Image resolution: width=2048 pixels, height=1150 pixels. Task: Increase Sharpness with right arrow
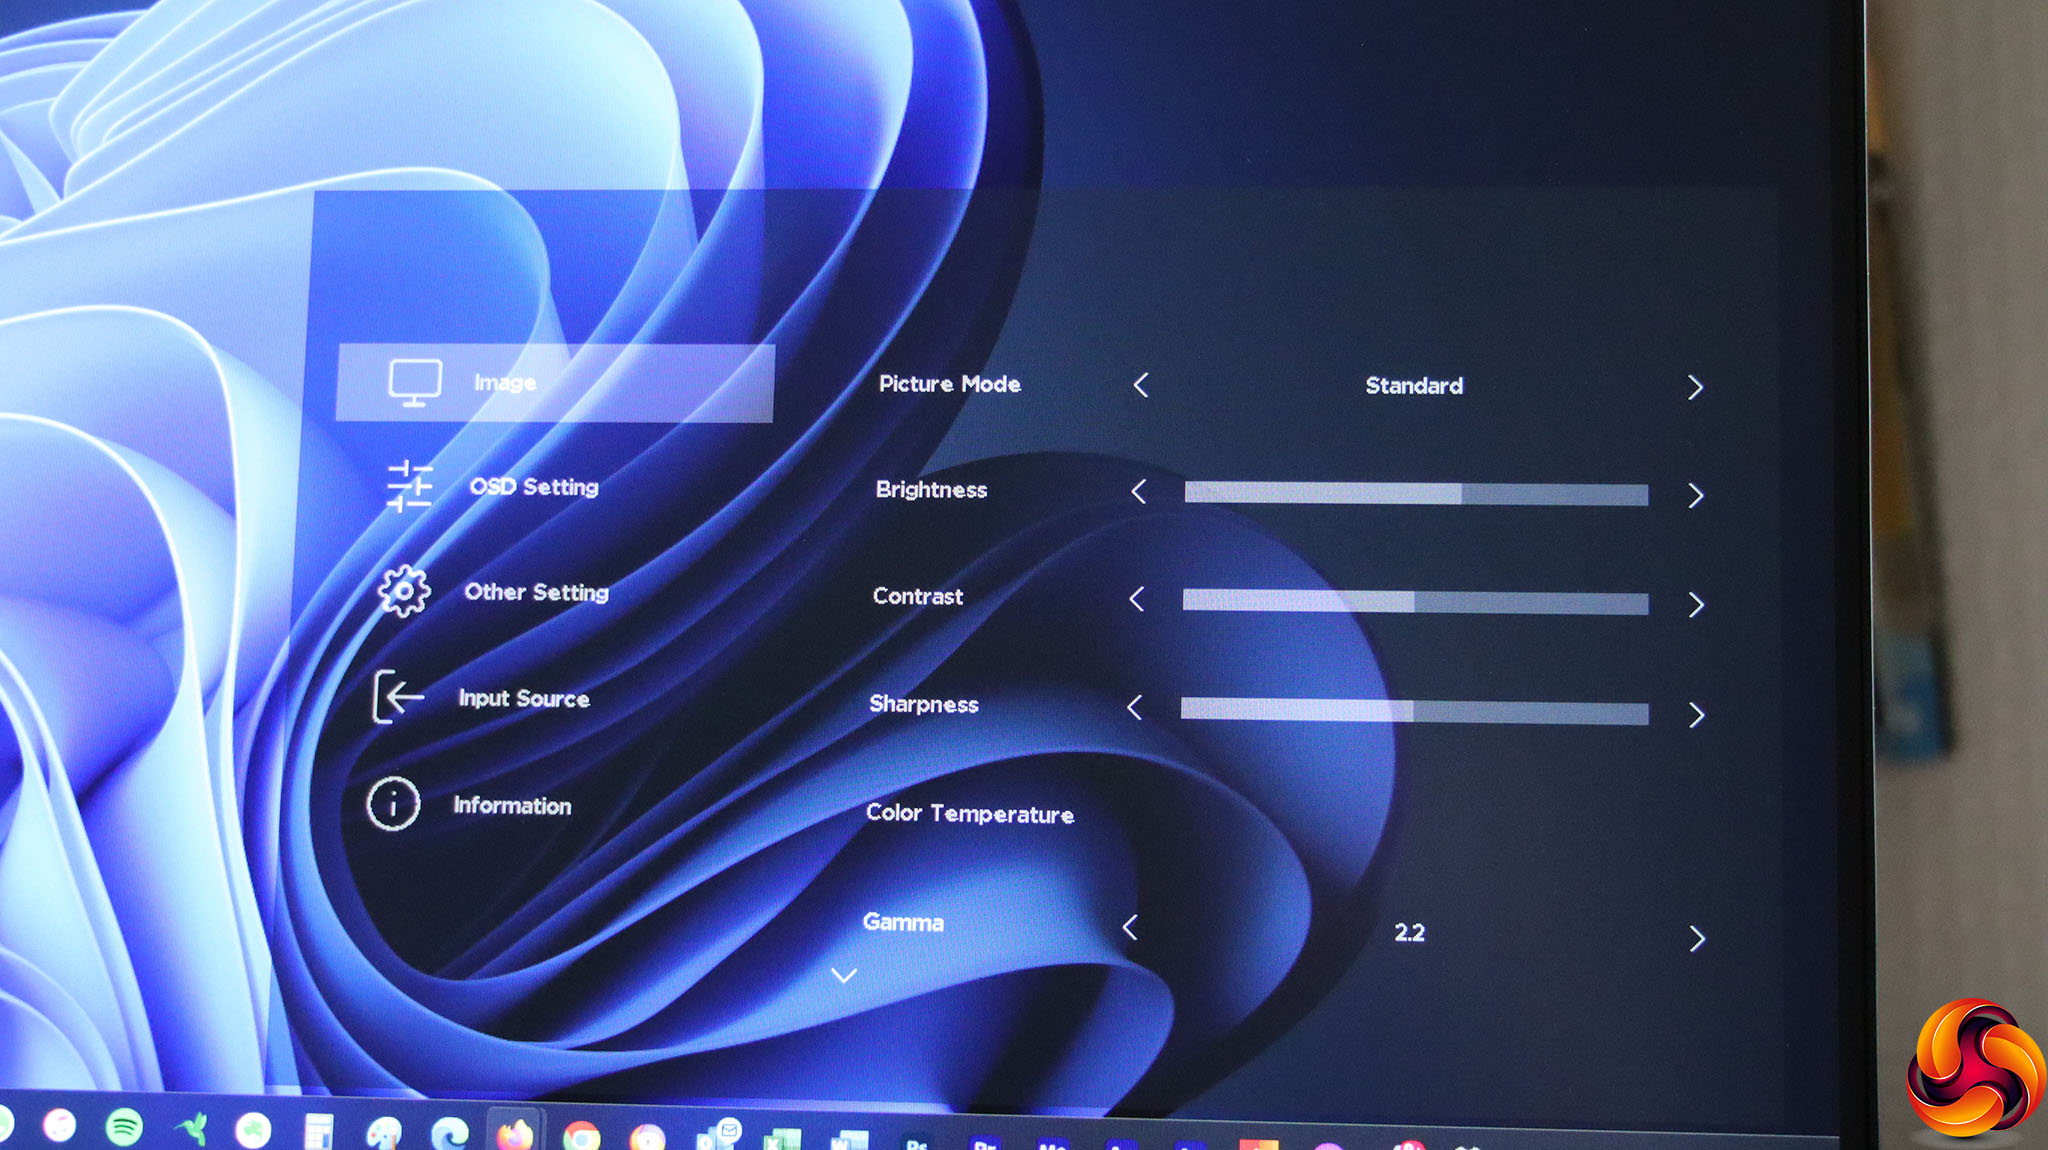tap(1696, 715)
